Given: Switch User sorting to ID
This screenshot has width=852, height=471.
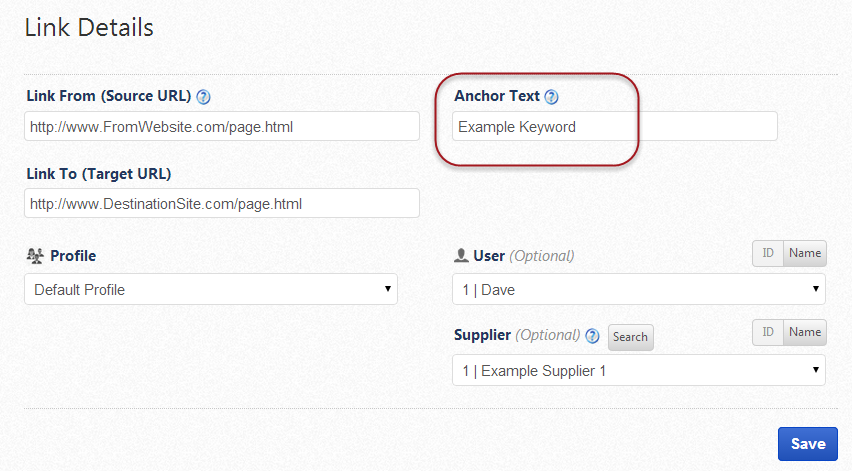Looking at the screenshot, I should [x=768, y=254].
